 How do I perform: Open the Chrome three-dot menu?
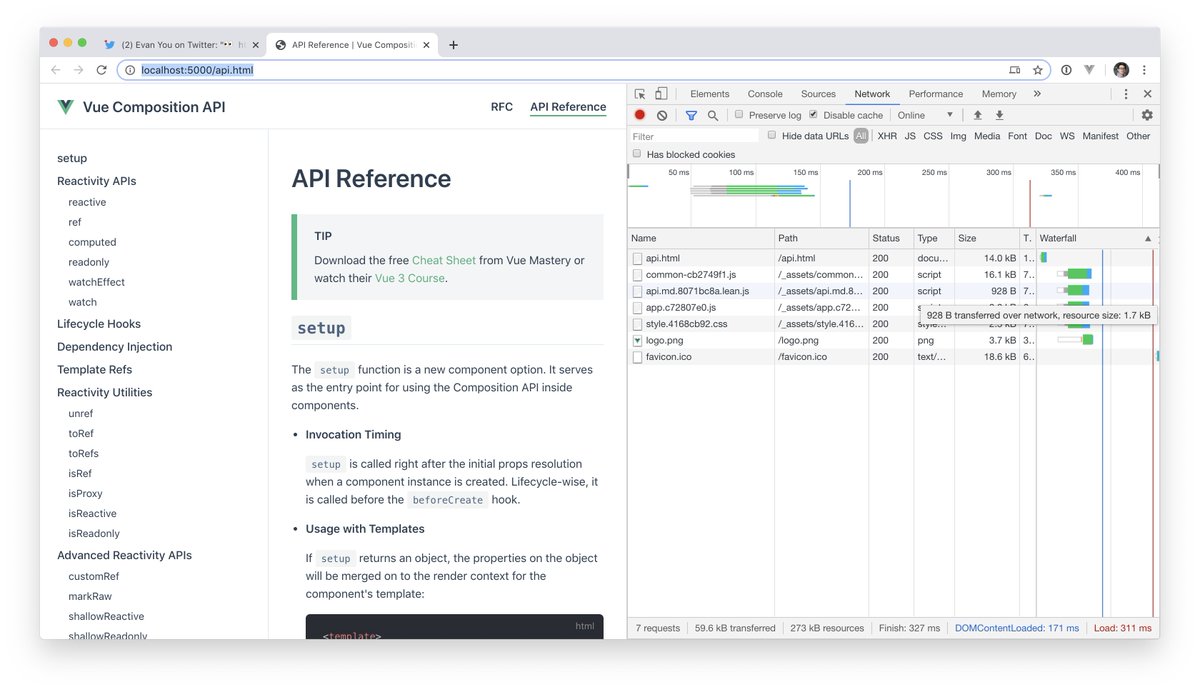(x=1144, y=70)
